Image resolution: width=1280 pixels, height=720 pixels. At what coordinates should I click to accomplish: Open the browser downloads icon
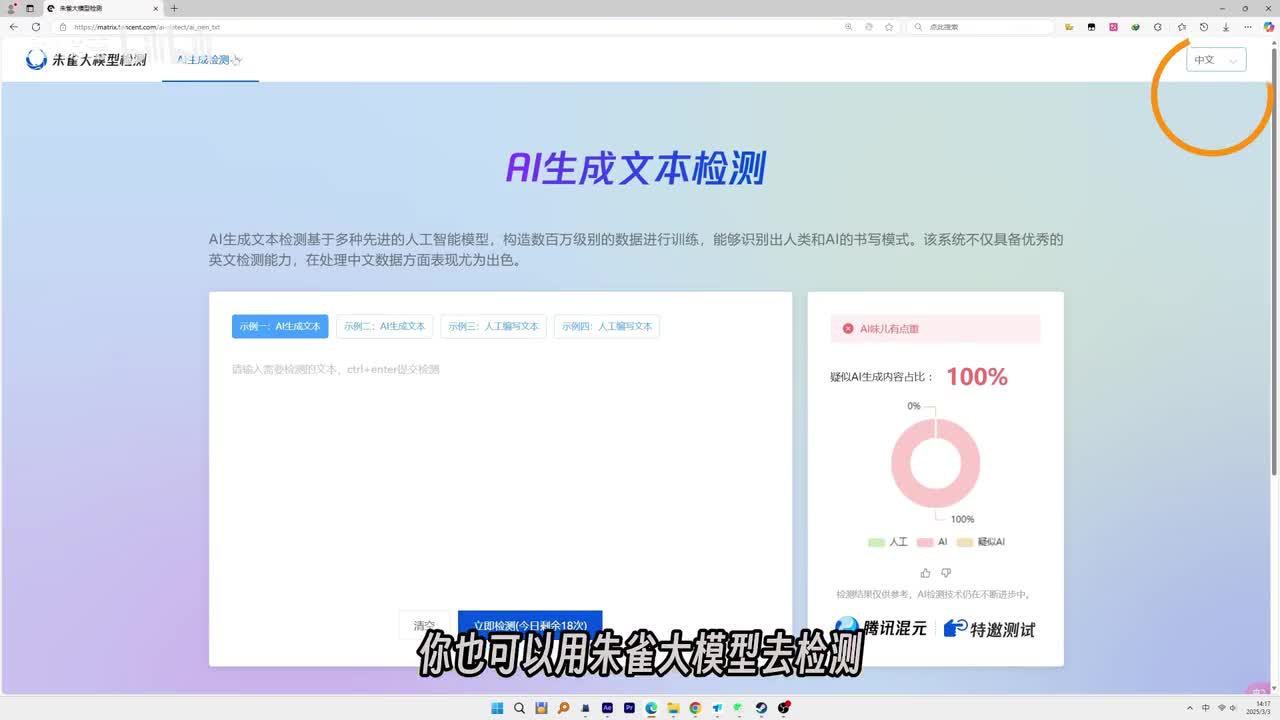click(1226, 27)
